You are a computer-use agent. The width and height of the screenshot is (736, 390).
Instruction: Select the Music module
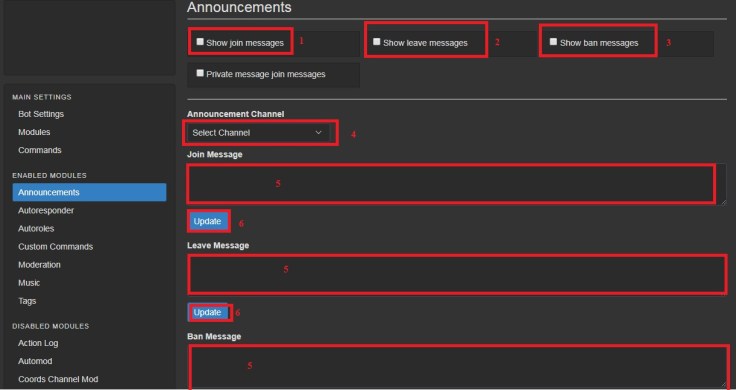(29, 283)
